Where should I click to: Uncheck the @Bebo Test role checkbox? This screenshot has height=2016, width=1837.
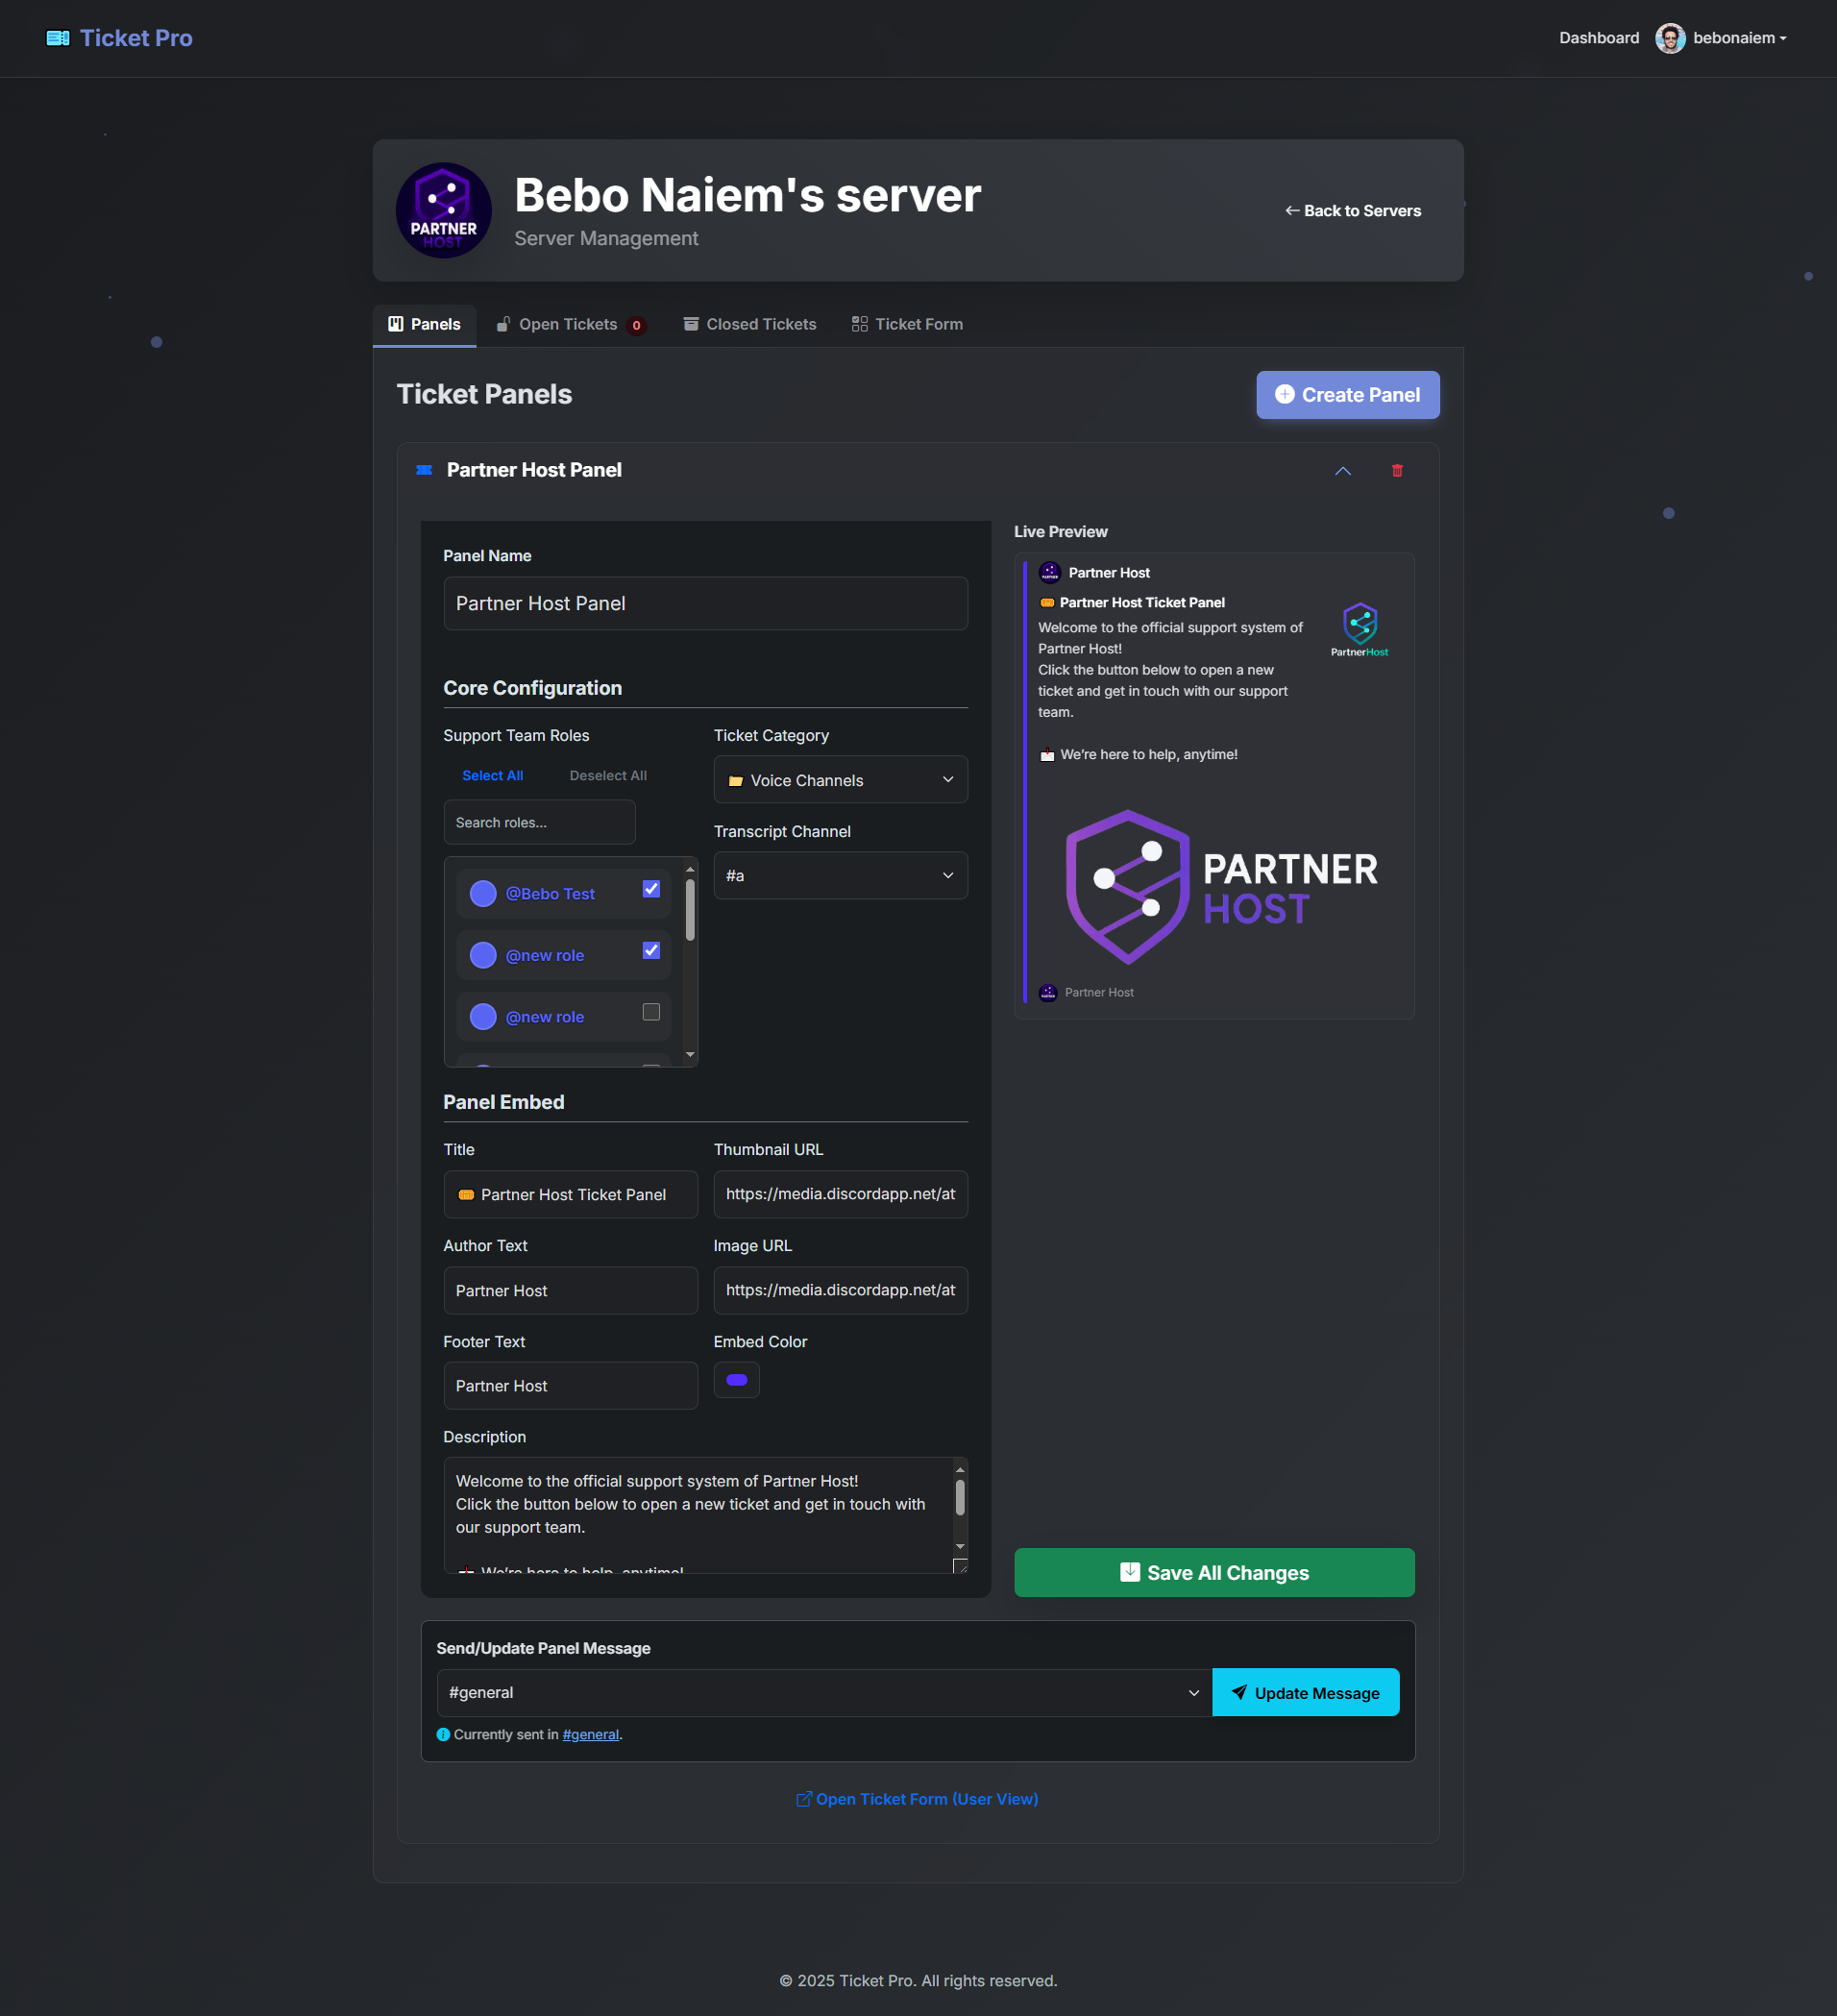click(651, 889)
